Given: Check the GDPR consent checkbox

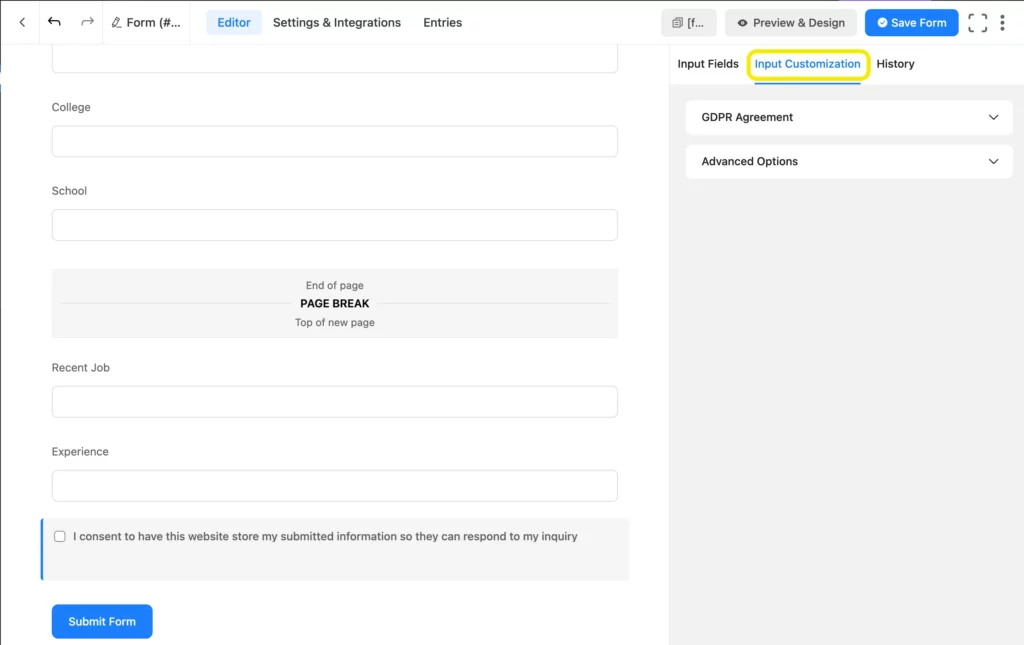Looking at the screenshot, I should 59,537.
